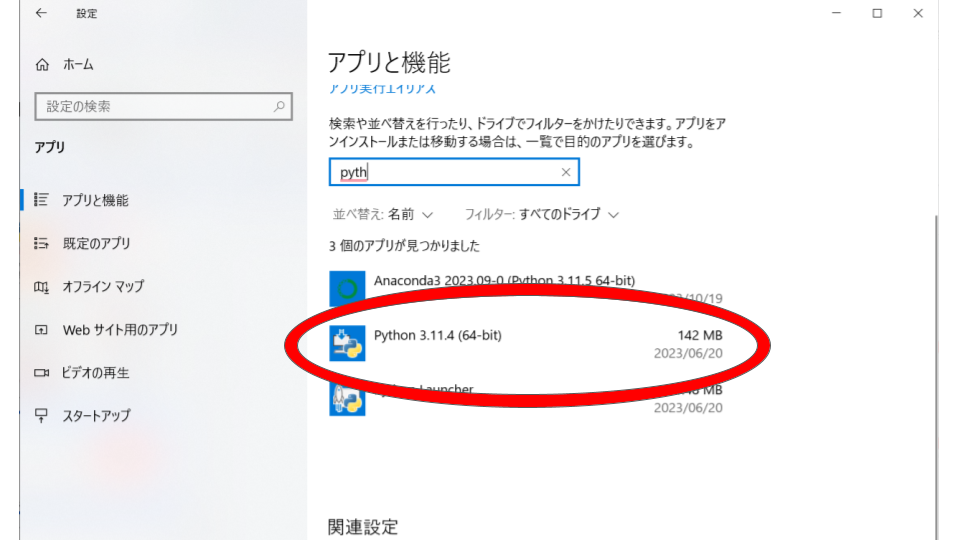Select Web サイト用のアプリ sidebar icon
The height and width of the screenshot is (540, 960).
[x=42, y=330]
